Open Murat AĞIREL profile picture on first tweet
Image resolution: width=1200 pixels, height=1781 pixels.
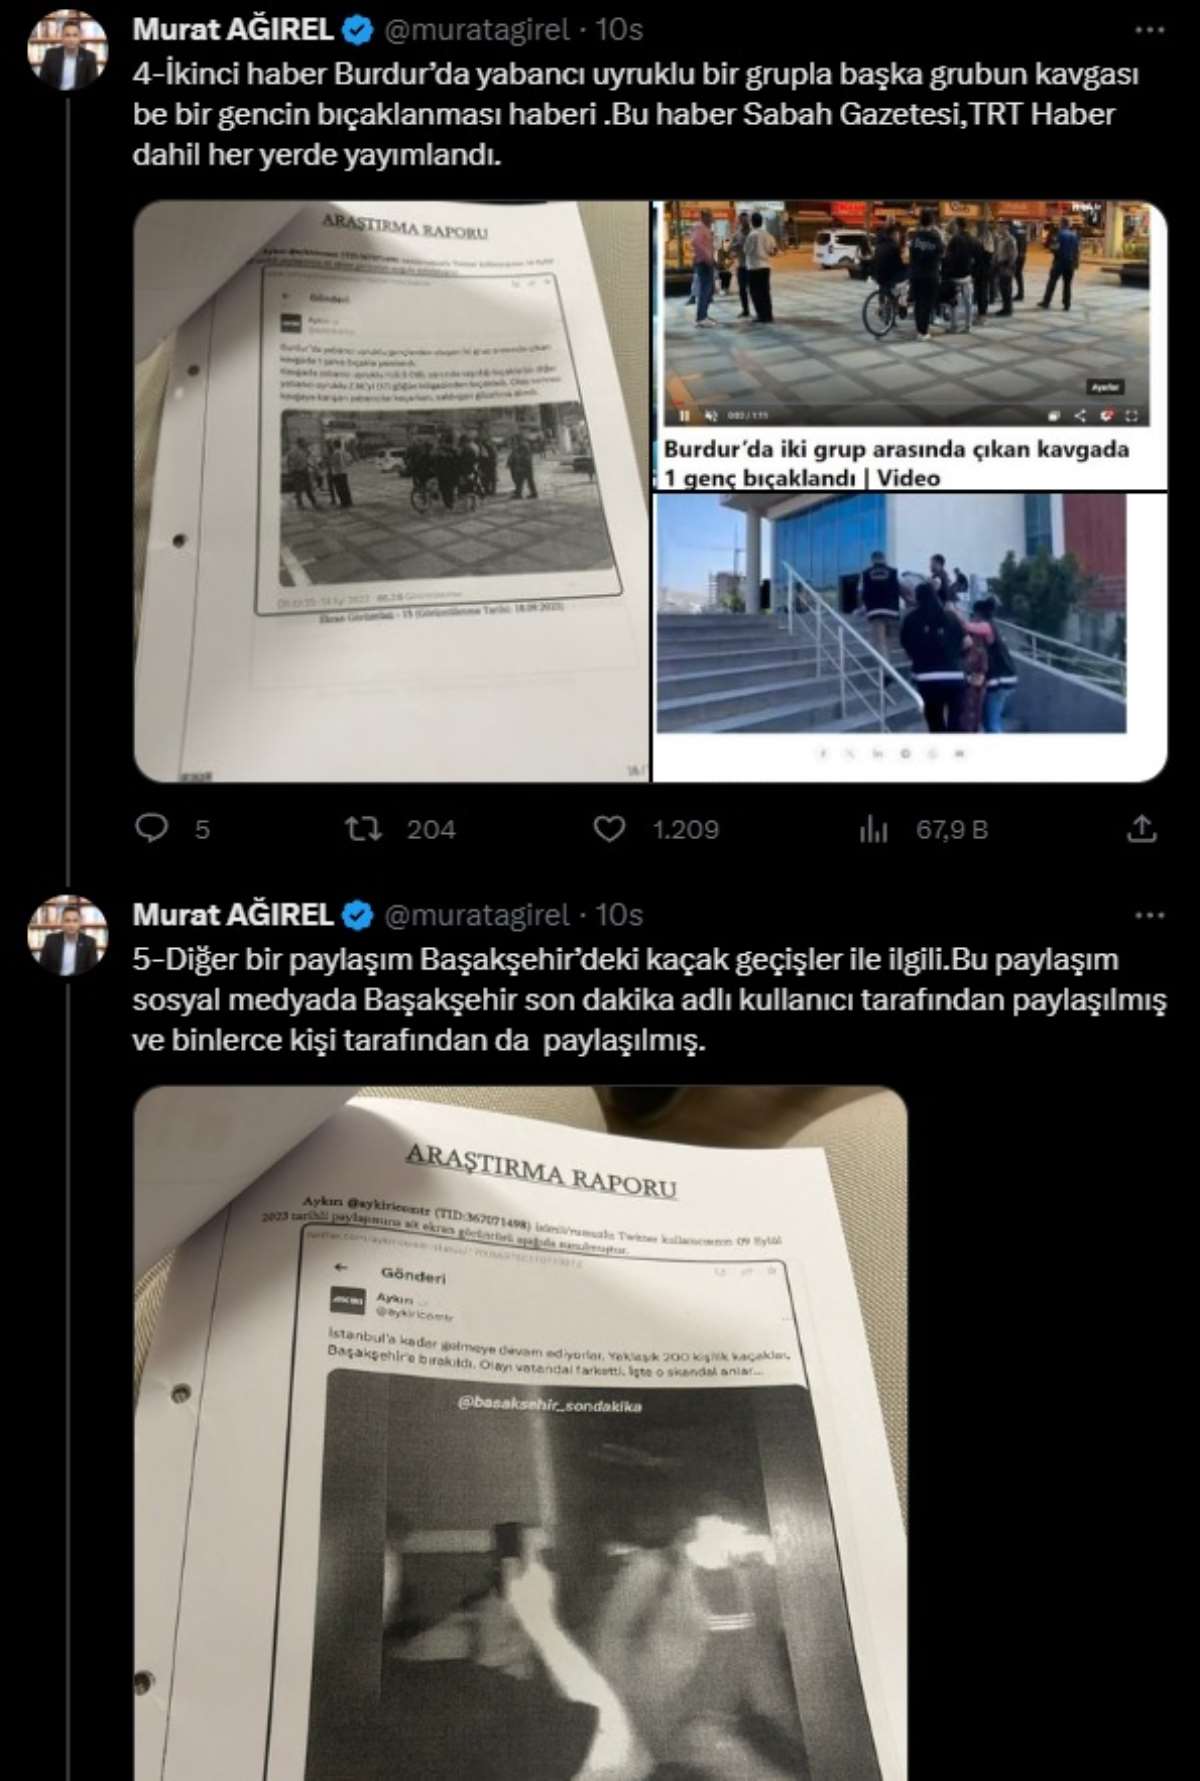68,52
